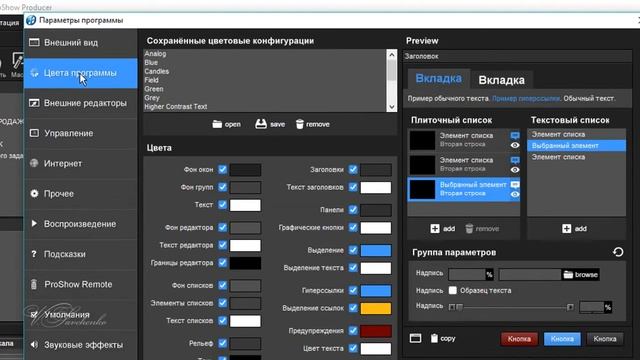Toggle eye icon on second tile item

(515, 170)
